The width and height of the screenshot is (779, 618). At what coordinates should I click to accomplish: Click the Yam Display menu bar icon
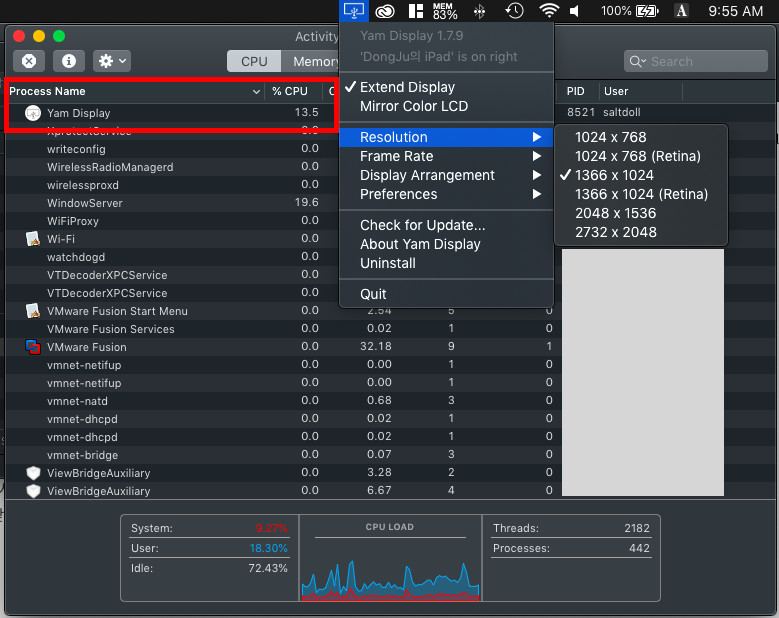[354, 10]
